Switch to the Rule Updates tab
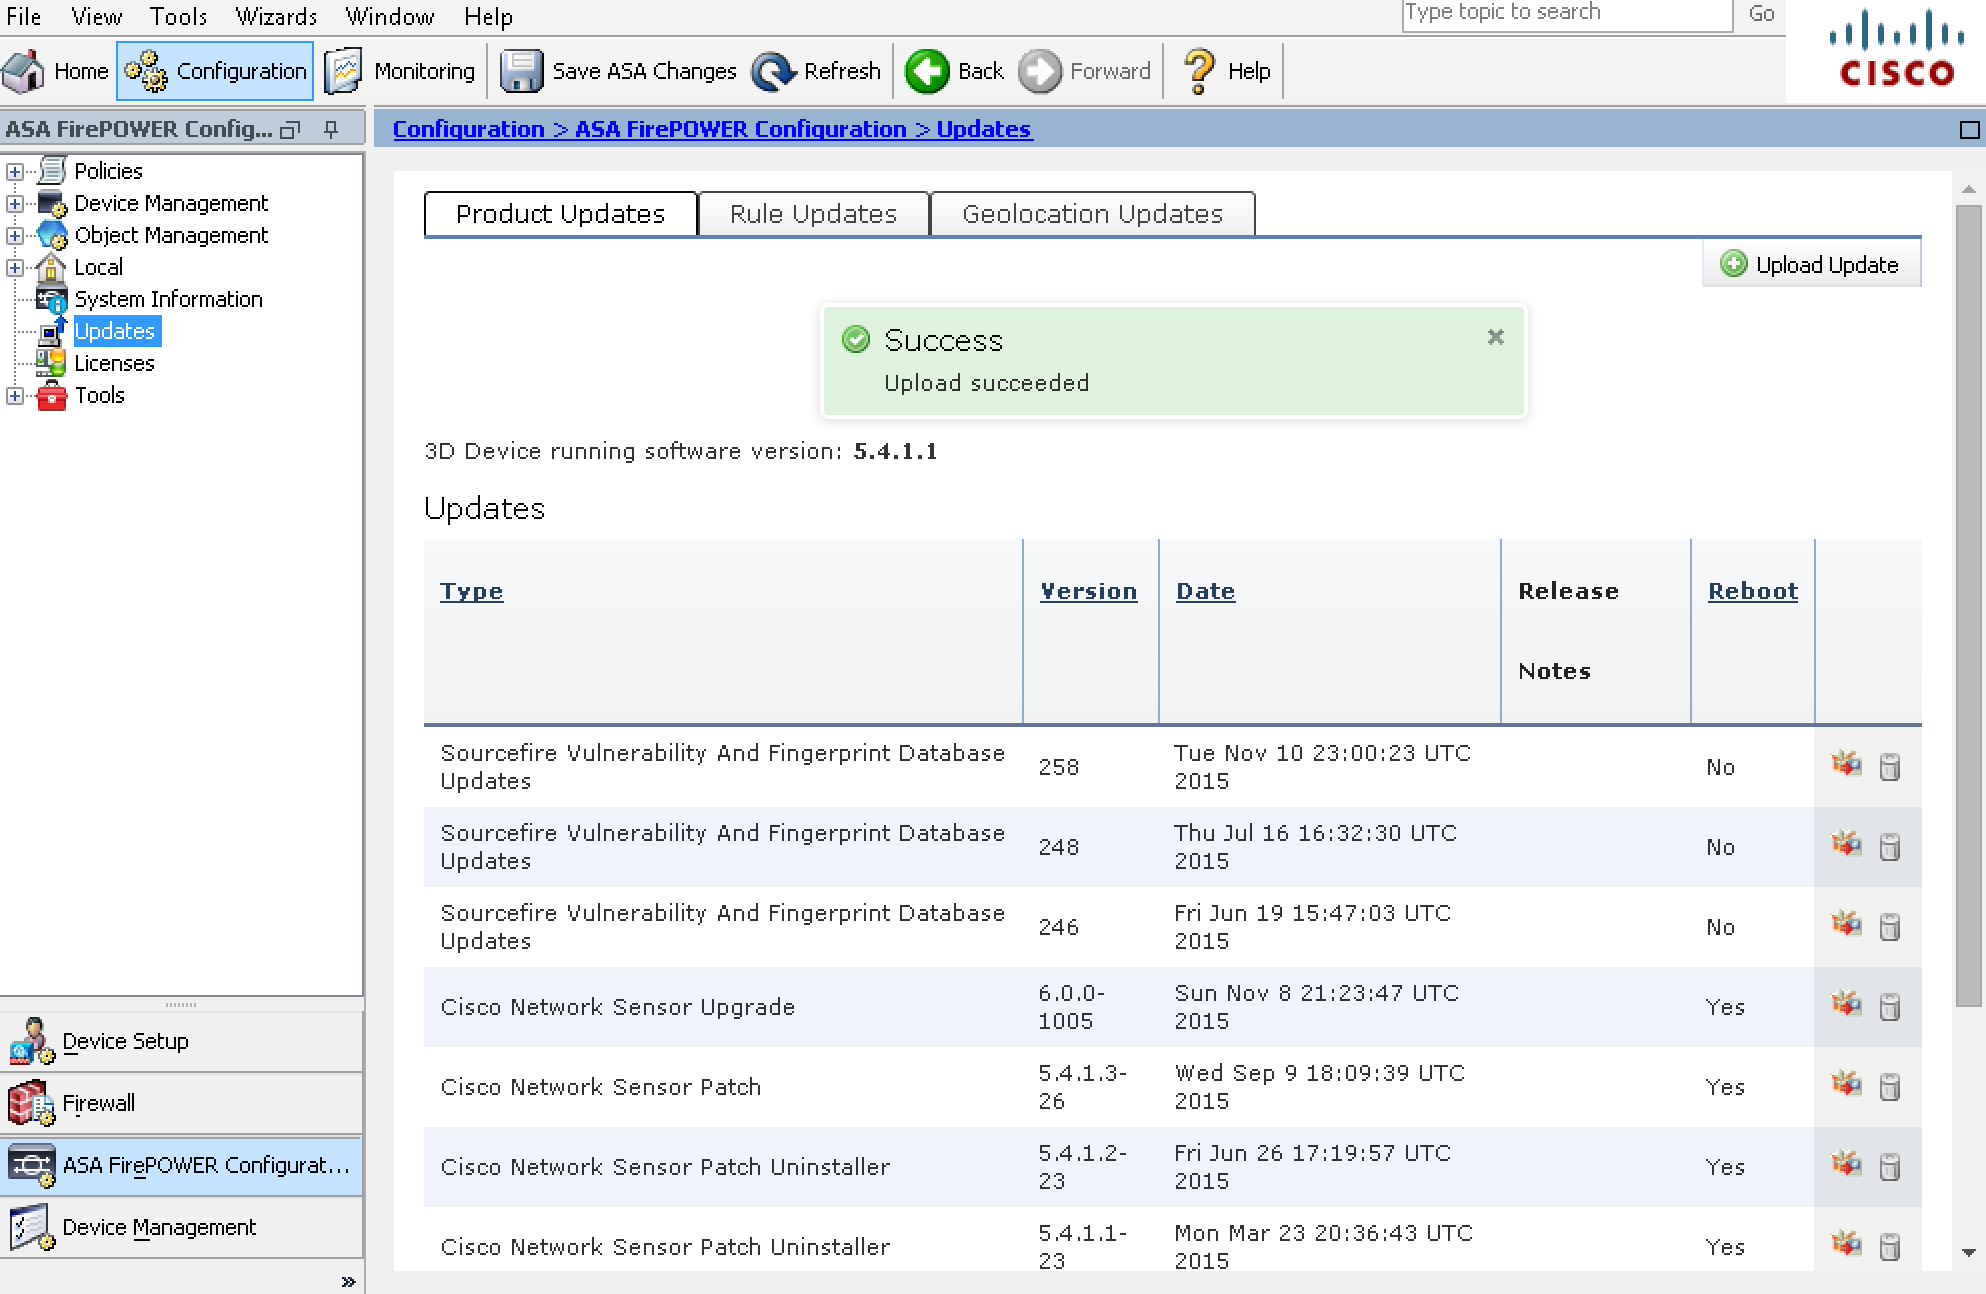 click(813, 214)
